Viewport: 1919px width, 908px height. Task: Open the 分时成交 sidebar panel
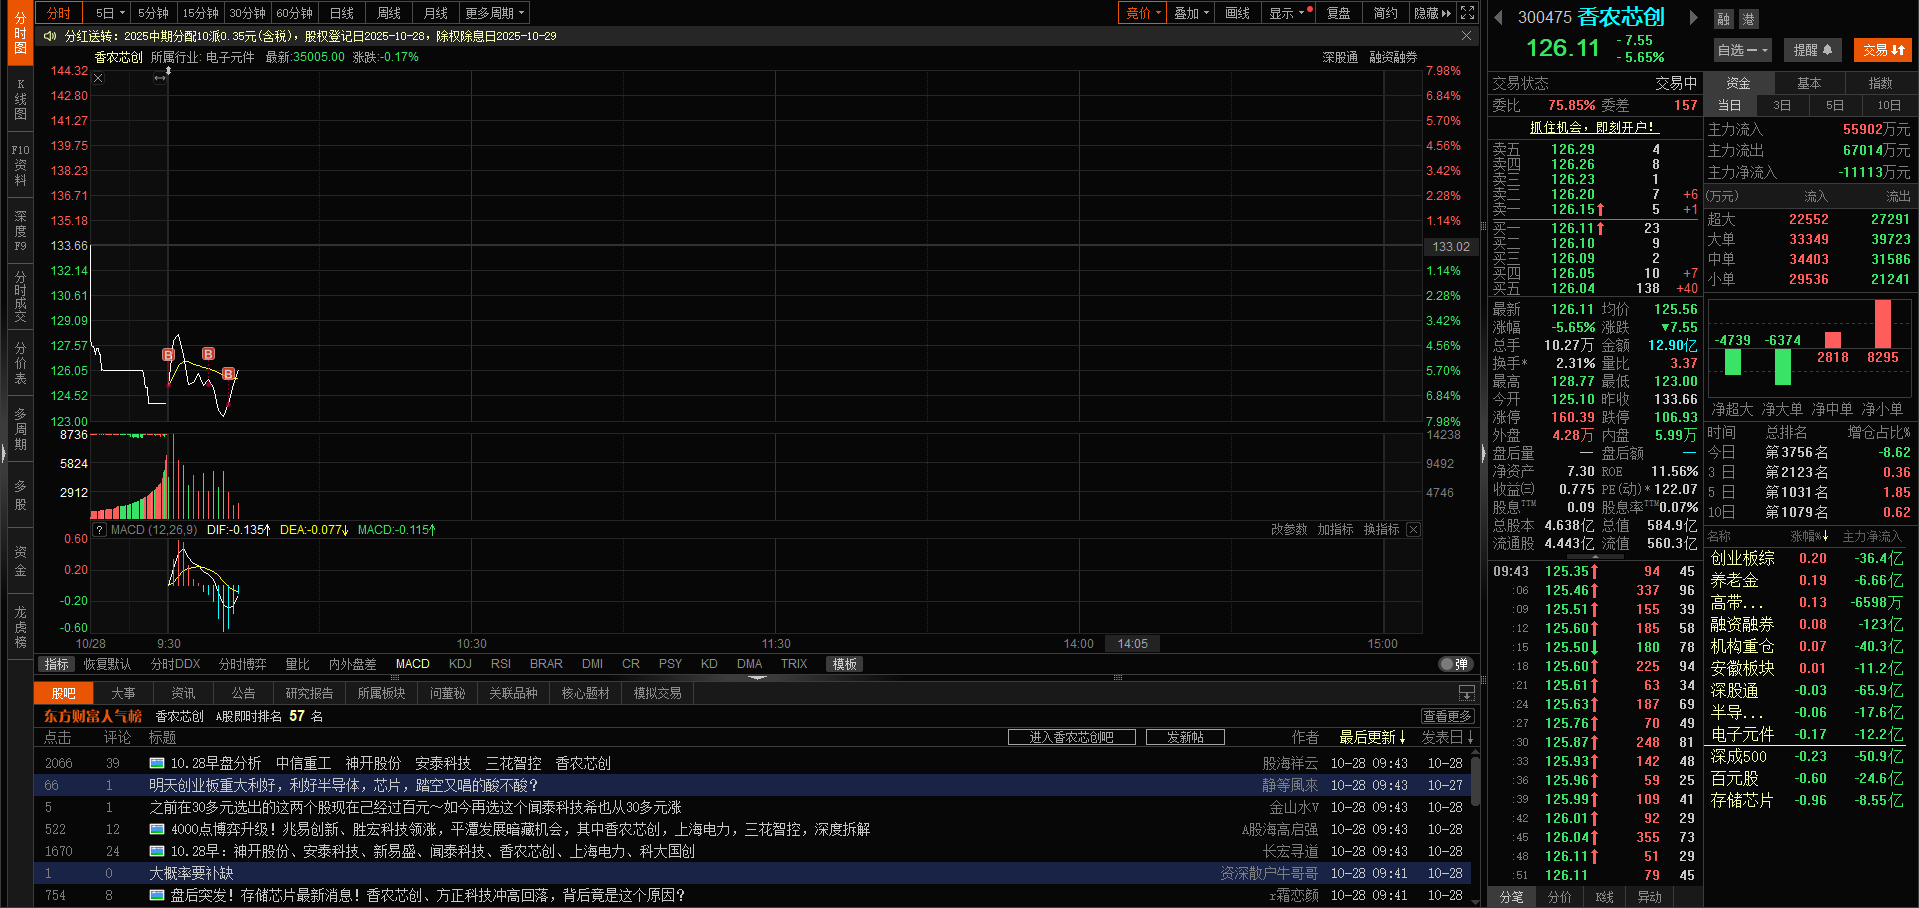20,297
